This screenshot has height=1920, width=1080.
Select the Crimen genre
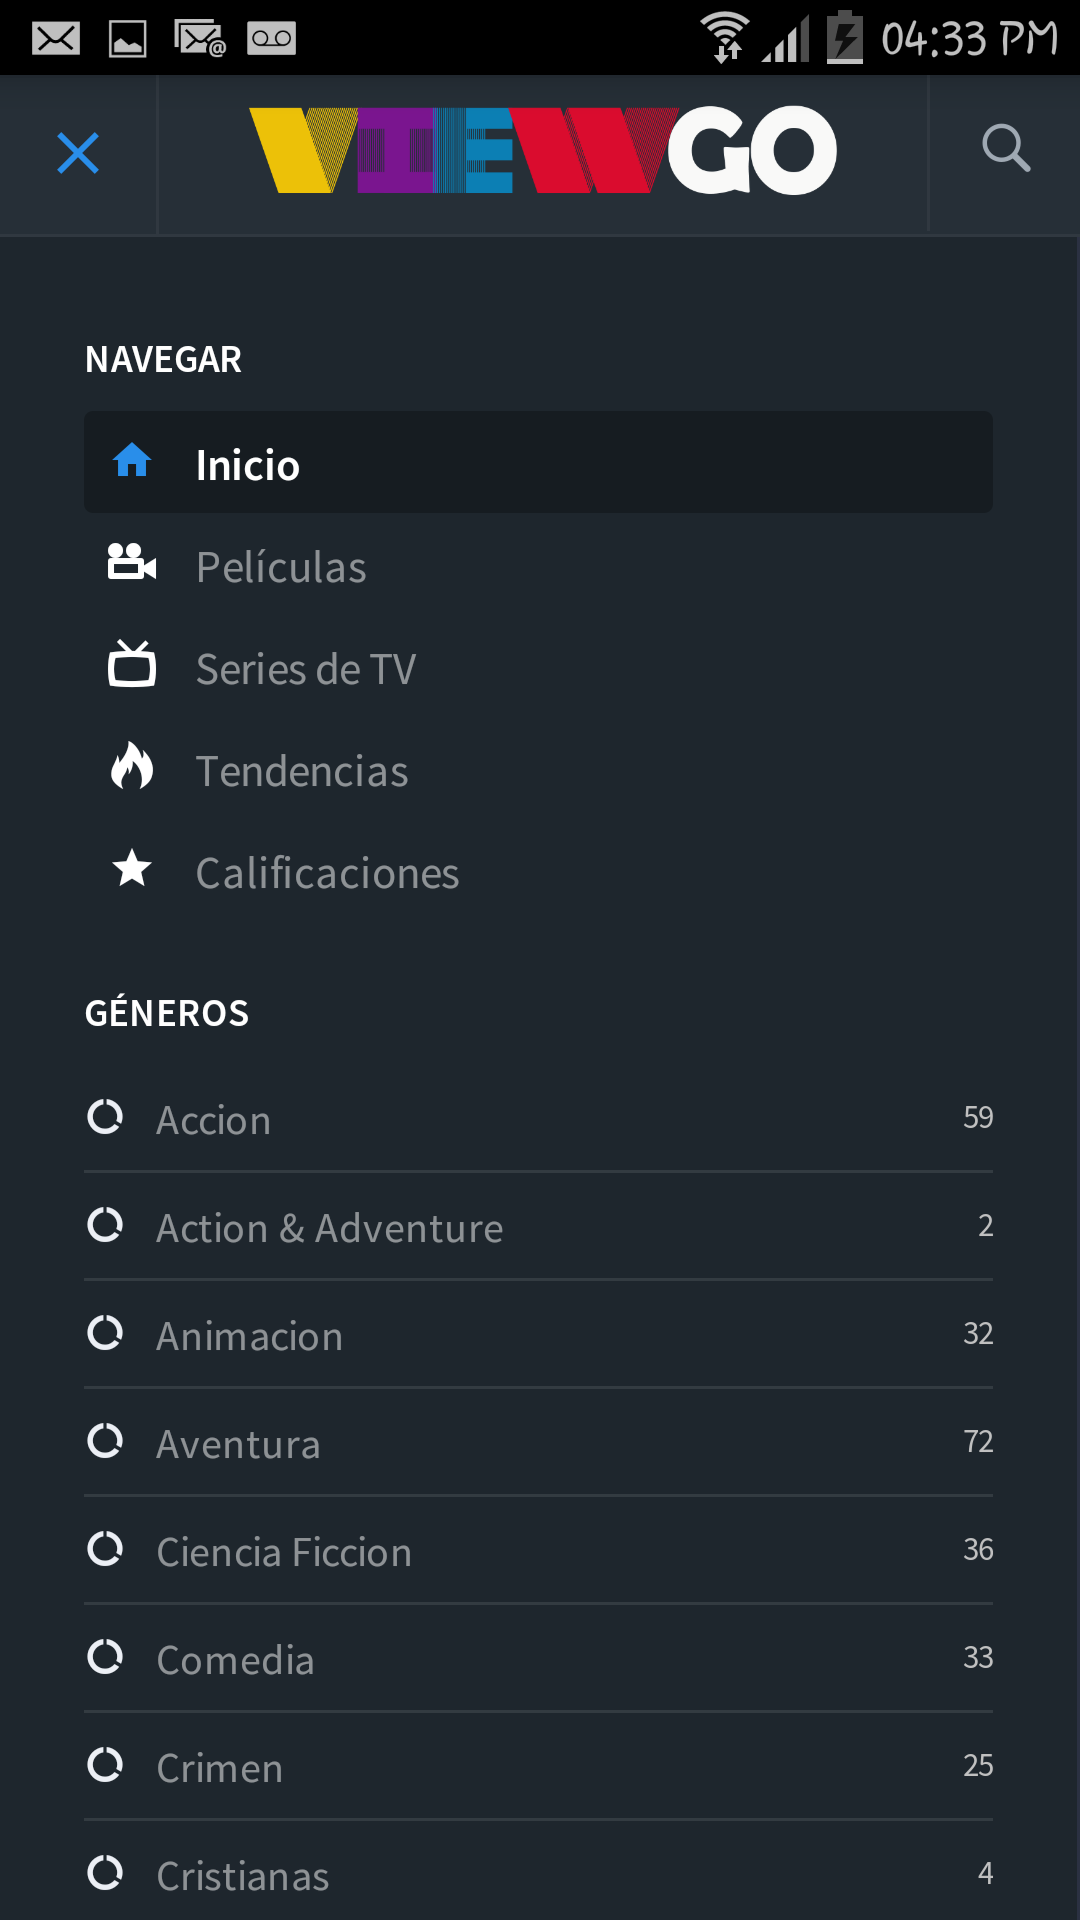[220, 1768]
